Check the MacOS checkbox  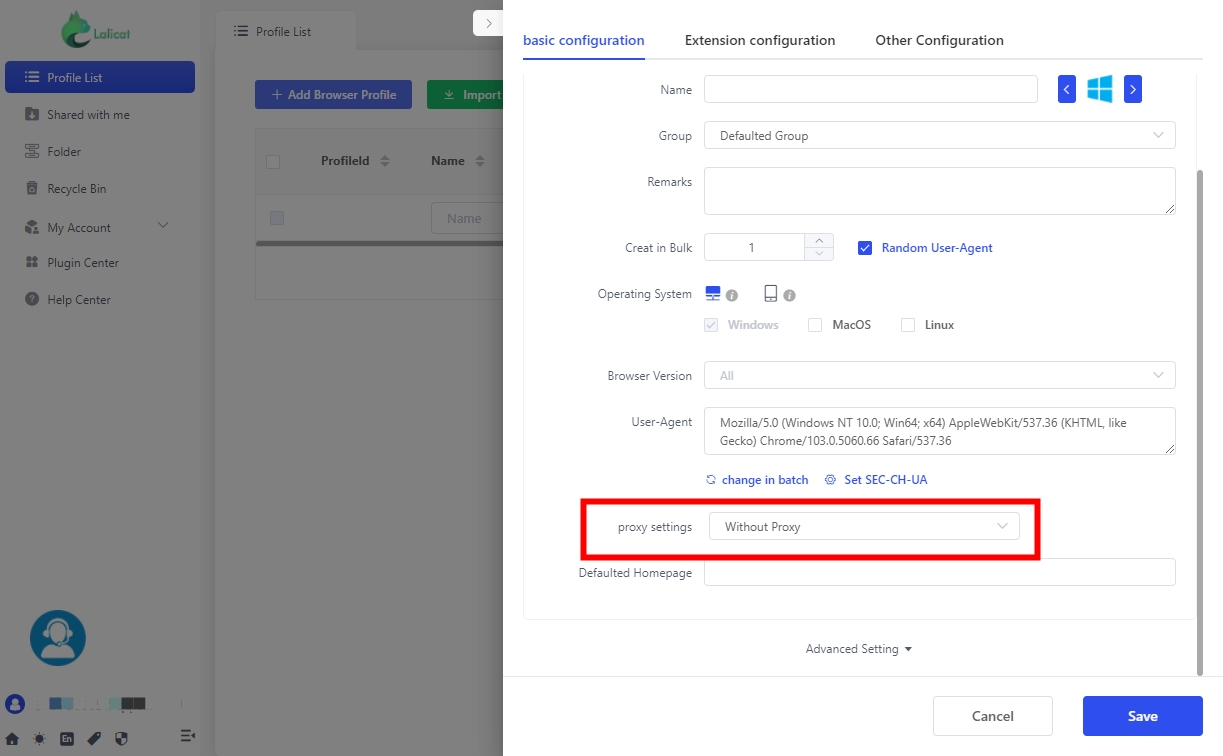point(815,325)
